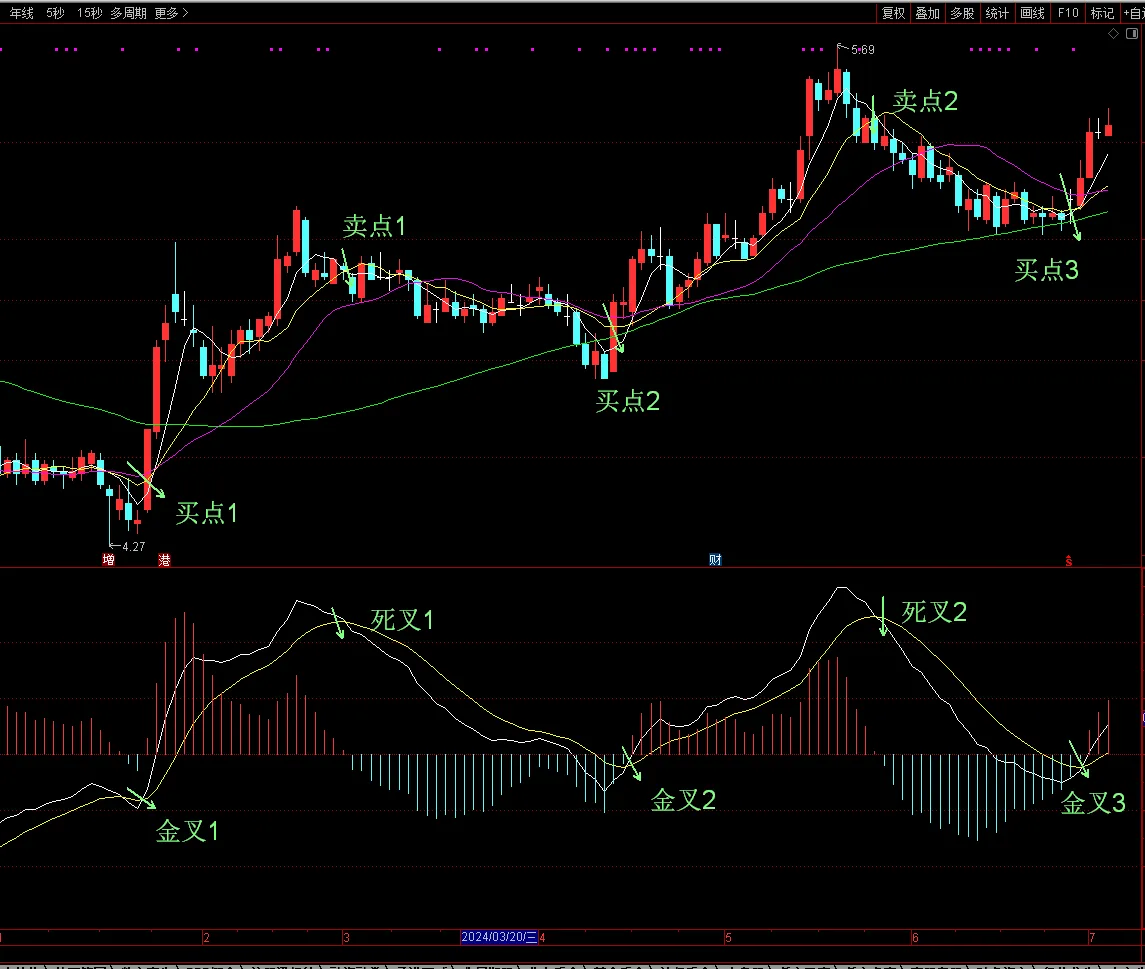The image size is (1145, 969).
Task: Expand the 更多 periods menu
Action: [x=171, y=13]
